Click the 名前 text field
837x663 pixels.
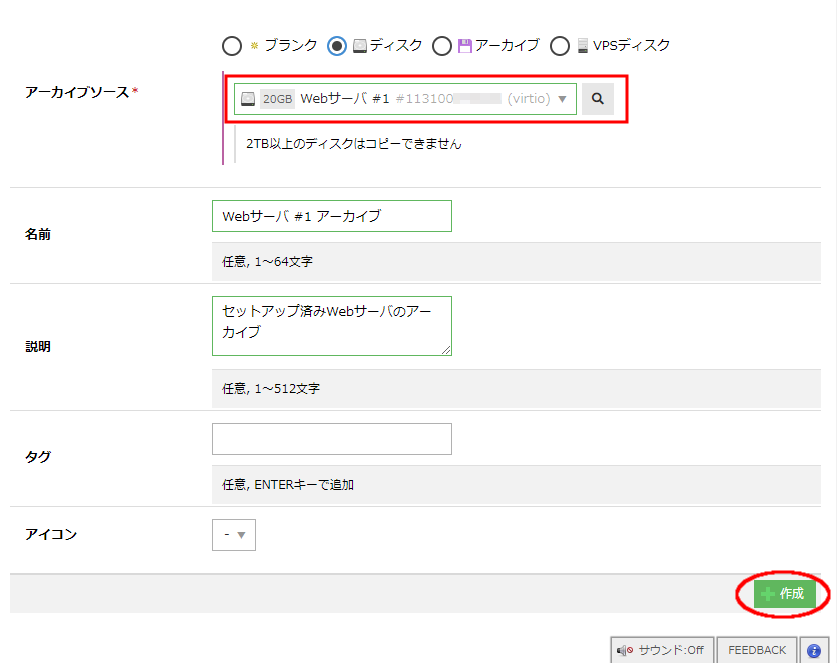[331, 216]
